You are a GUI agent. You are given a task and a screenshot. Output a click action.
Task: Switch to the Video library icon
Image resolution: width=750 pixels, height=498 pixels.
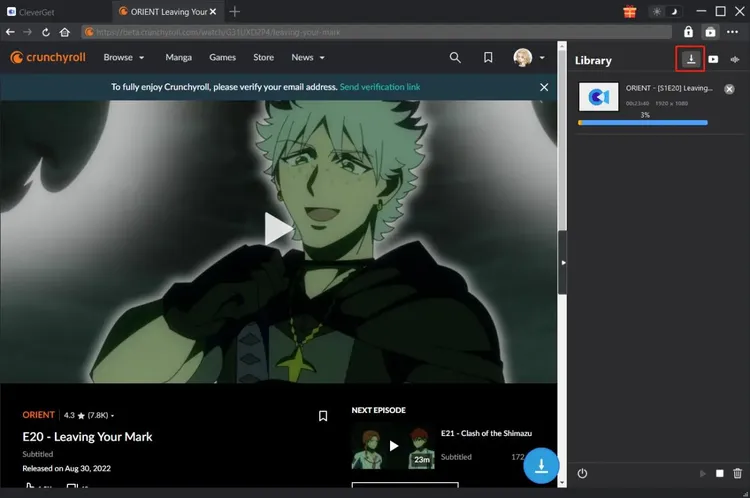pos(713,60)
